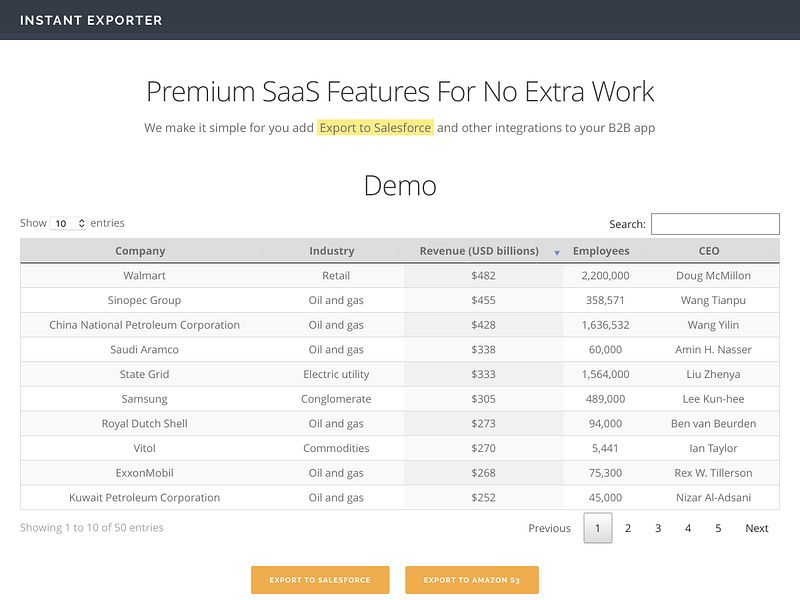Click the Retail industry cell
Screen dimensions: 800x600
click(336, 276)
